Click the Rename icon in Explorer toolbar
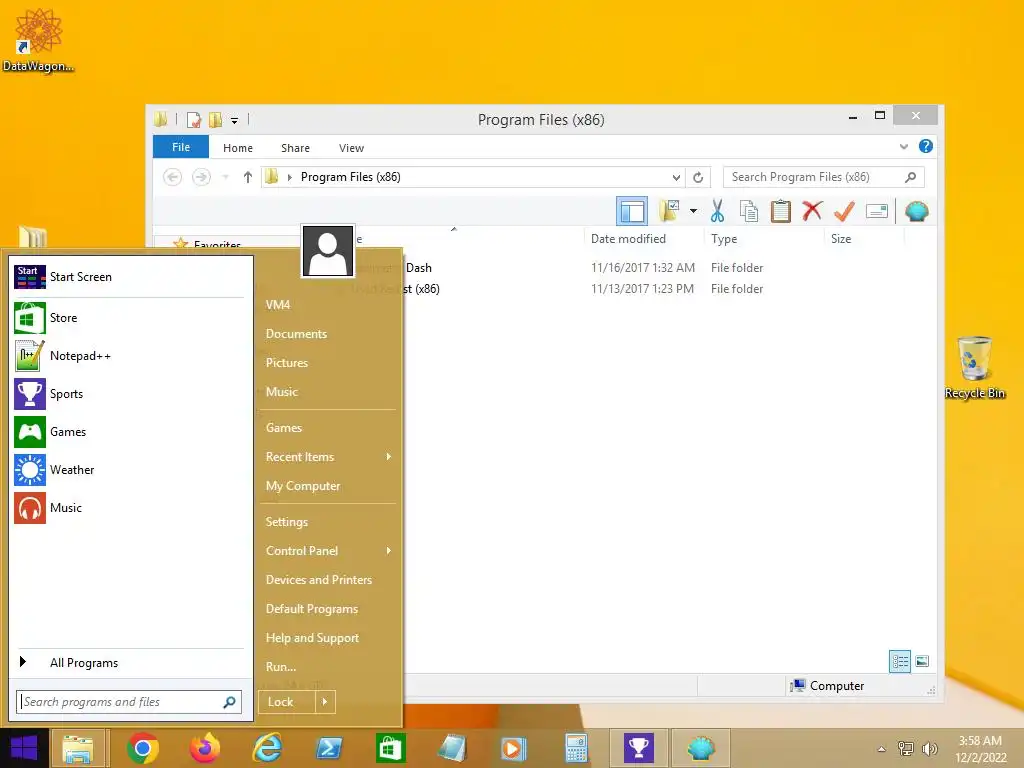 coord(876,211)
